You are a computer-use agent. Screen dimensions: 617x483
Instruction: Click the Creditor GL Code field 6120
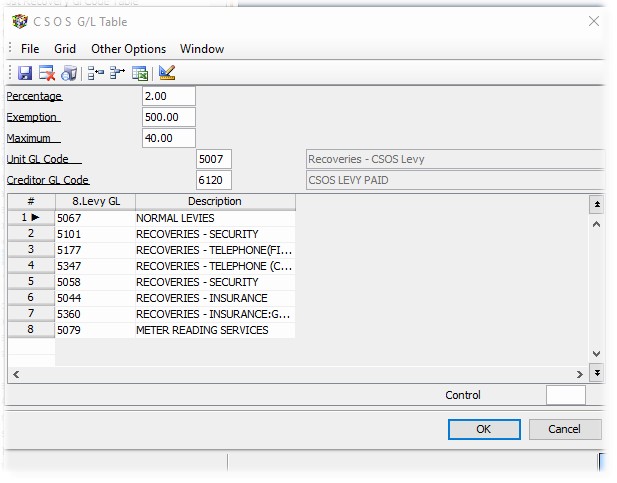(214, 180)
